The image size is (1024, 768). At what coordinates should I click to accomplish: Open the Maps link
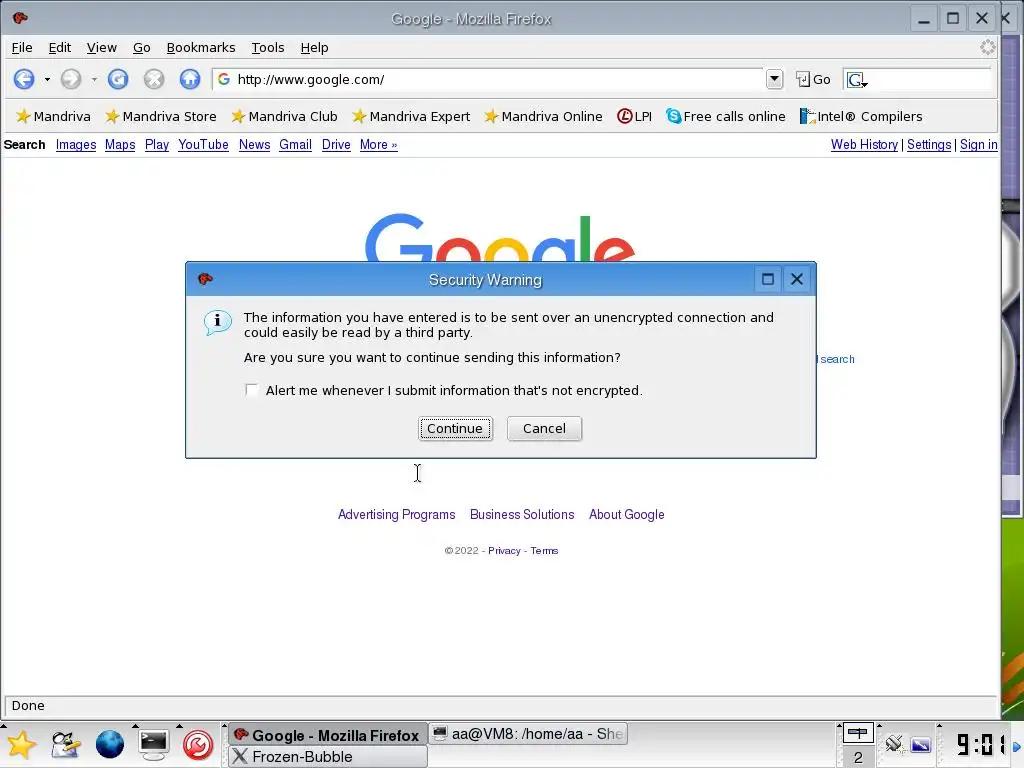point(120,145)
